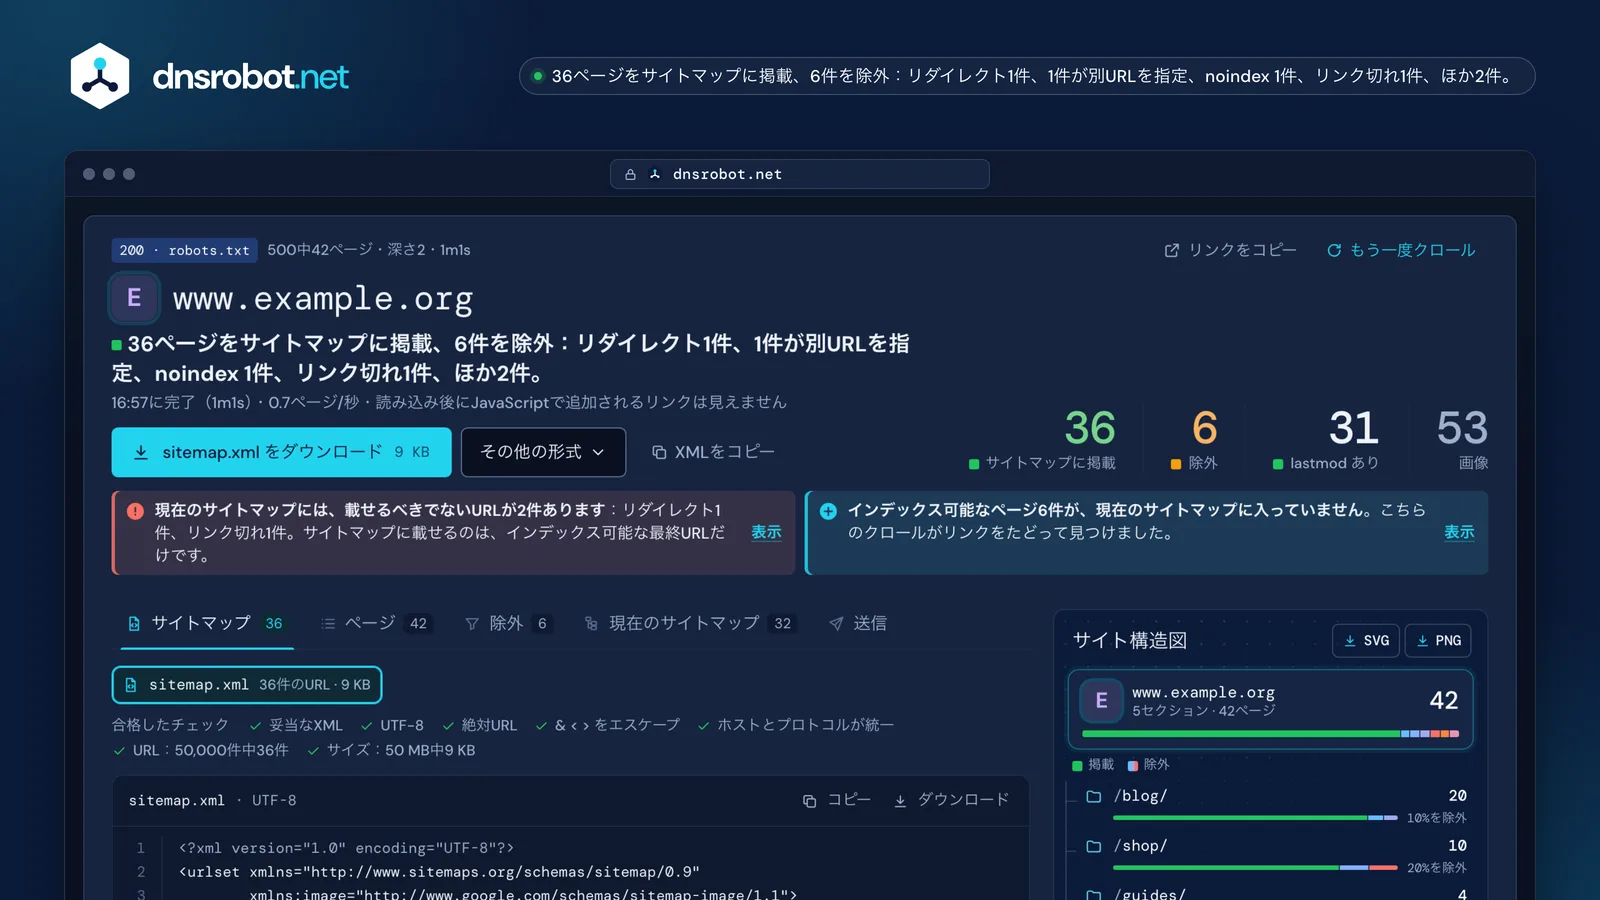Click 表示 in the red warning alert
1600x900 pixels.
tap(766, 532)
